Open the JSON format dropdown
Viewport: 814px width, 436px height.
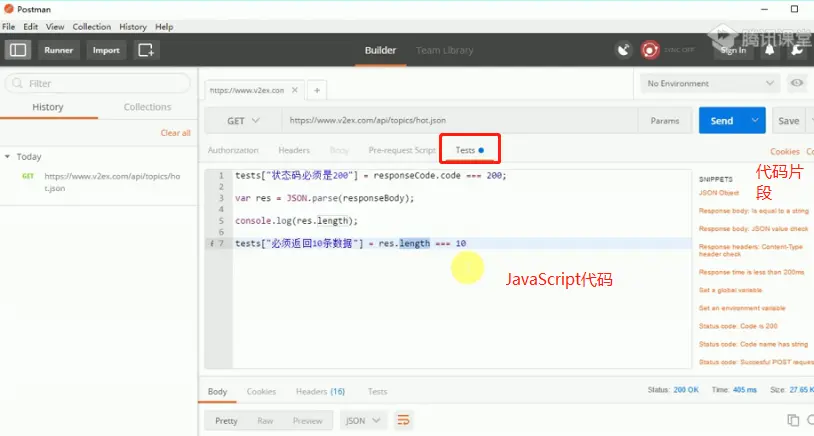(x=363, y=420)
